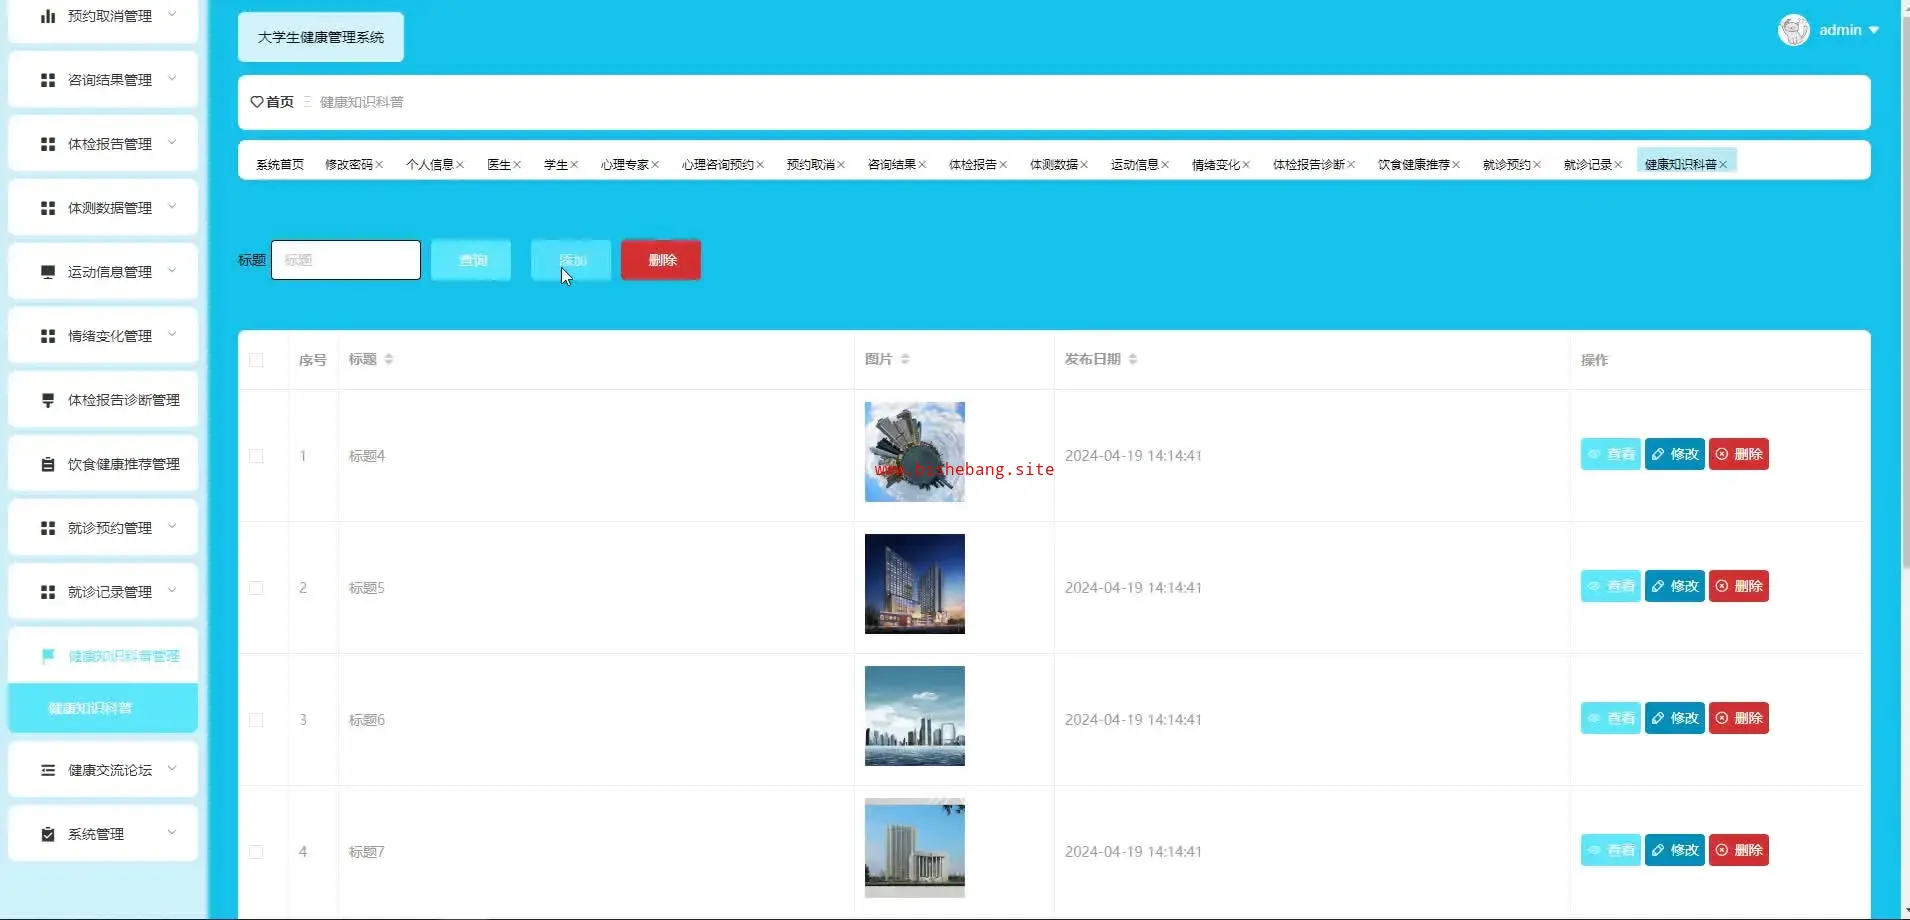Tick the checkbox for row 标题4
The width and height of the screenshot is (1910, 920).
256,456
